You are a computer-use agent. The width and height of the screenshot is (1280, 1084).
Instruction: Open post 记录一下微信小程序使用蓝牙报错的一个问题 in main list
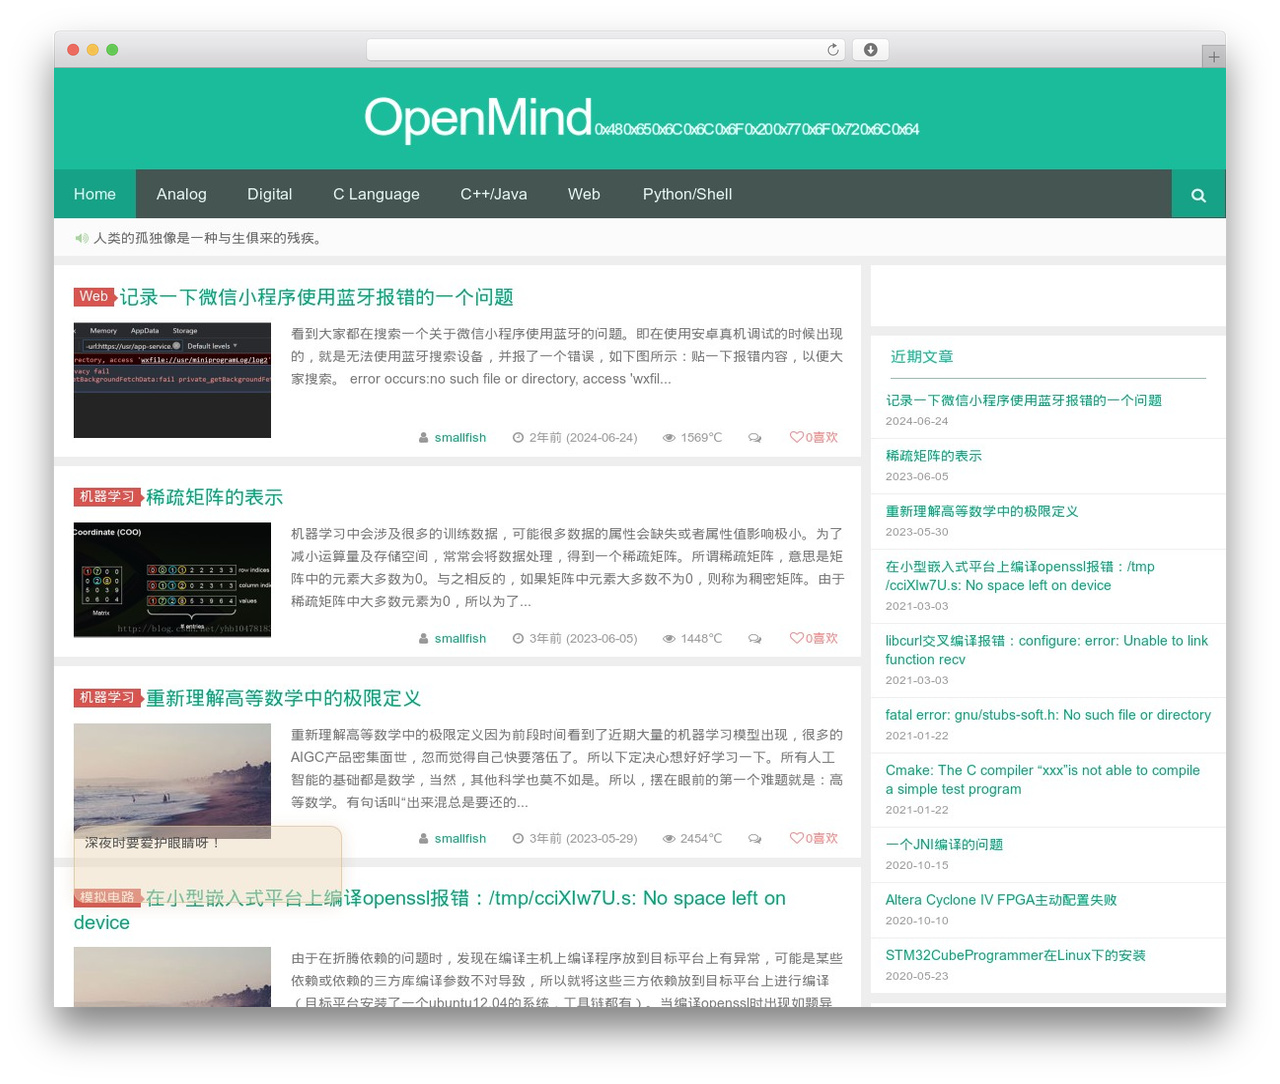point(316,297)
